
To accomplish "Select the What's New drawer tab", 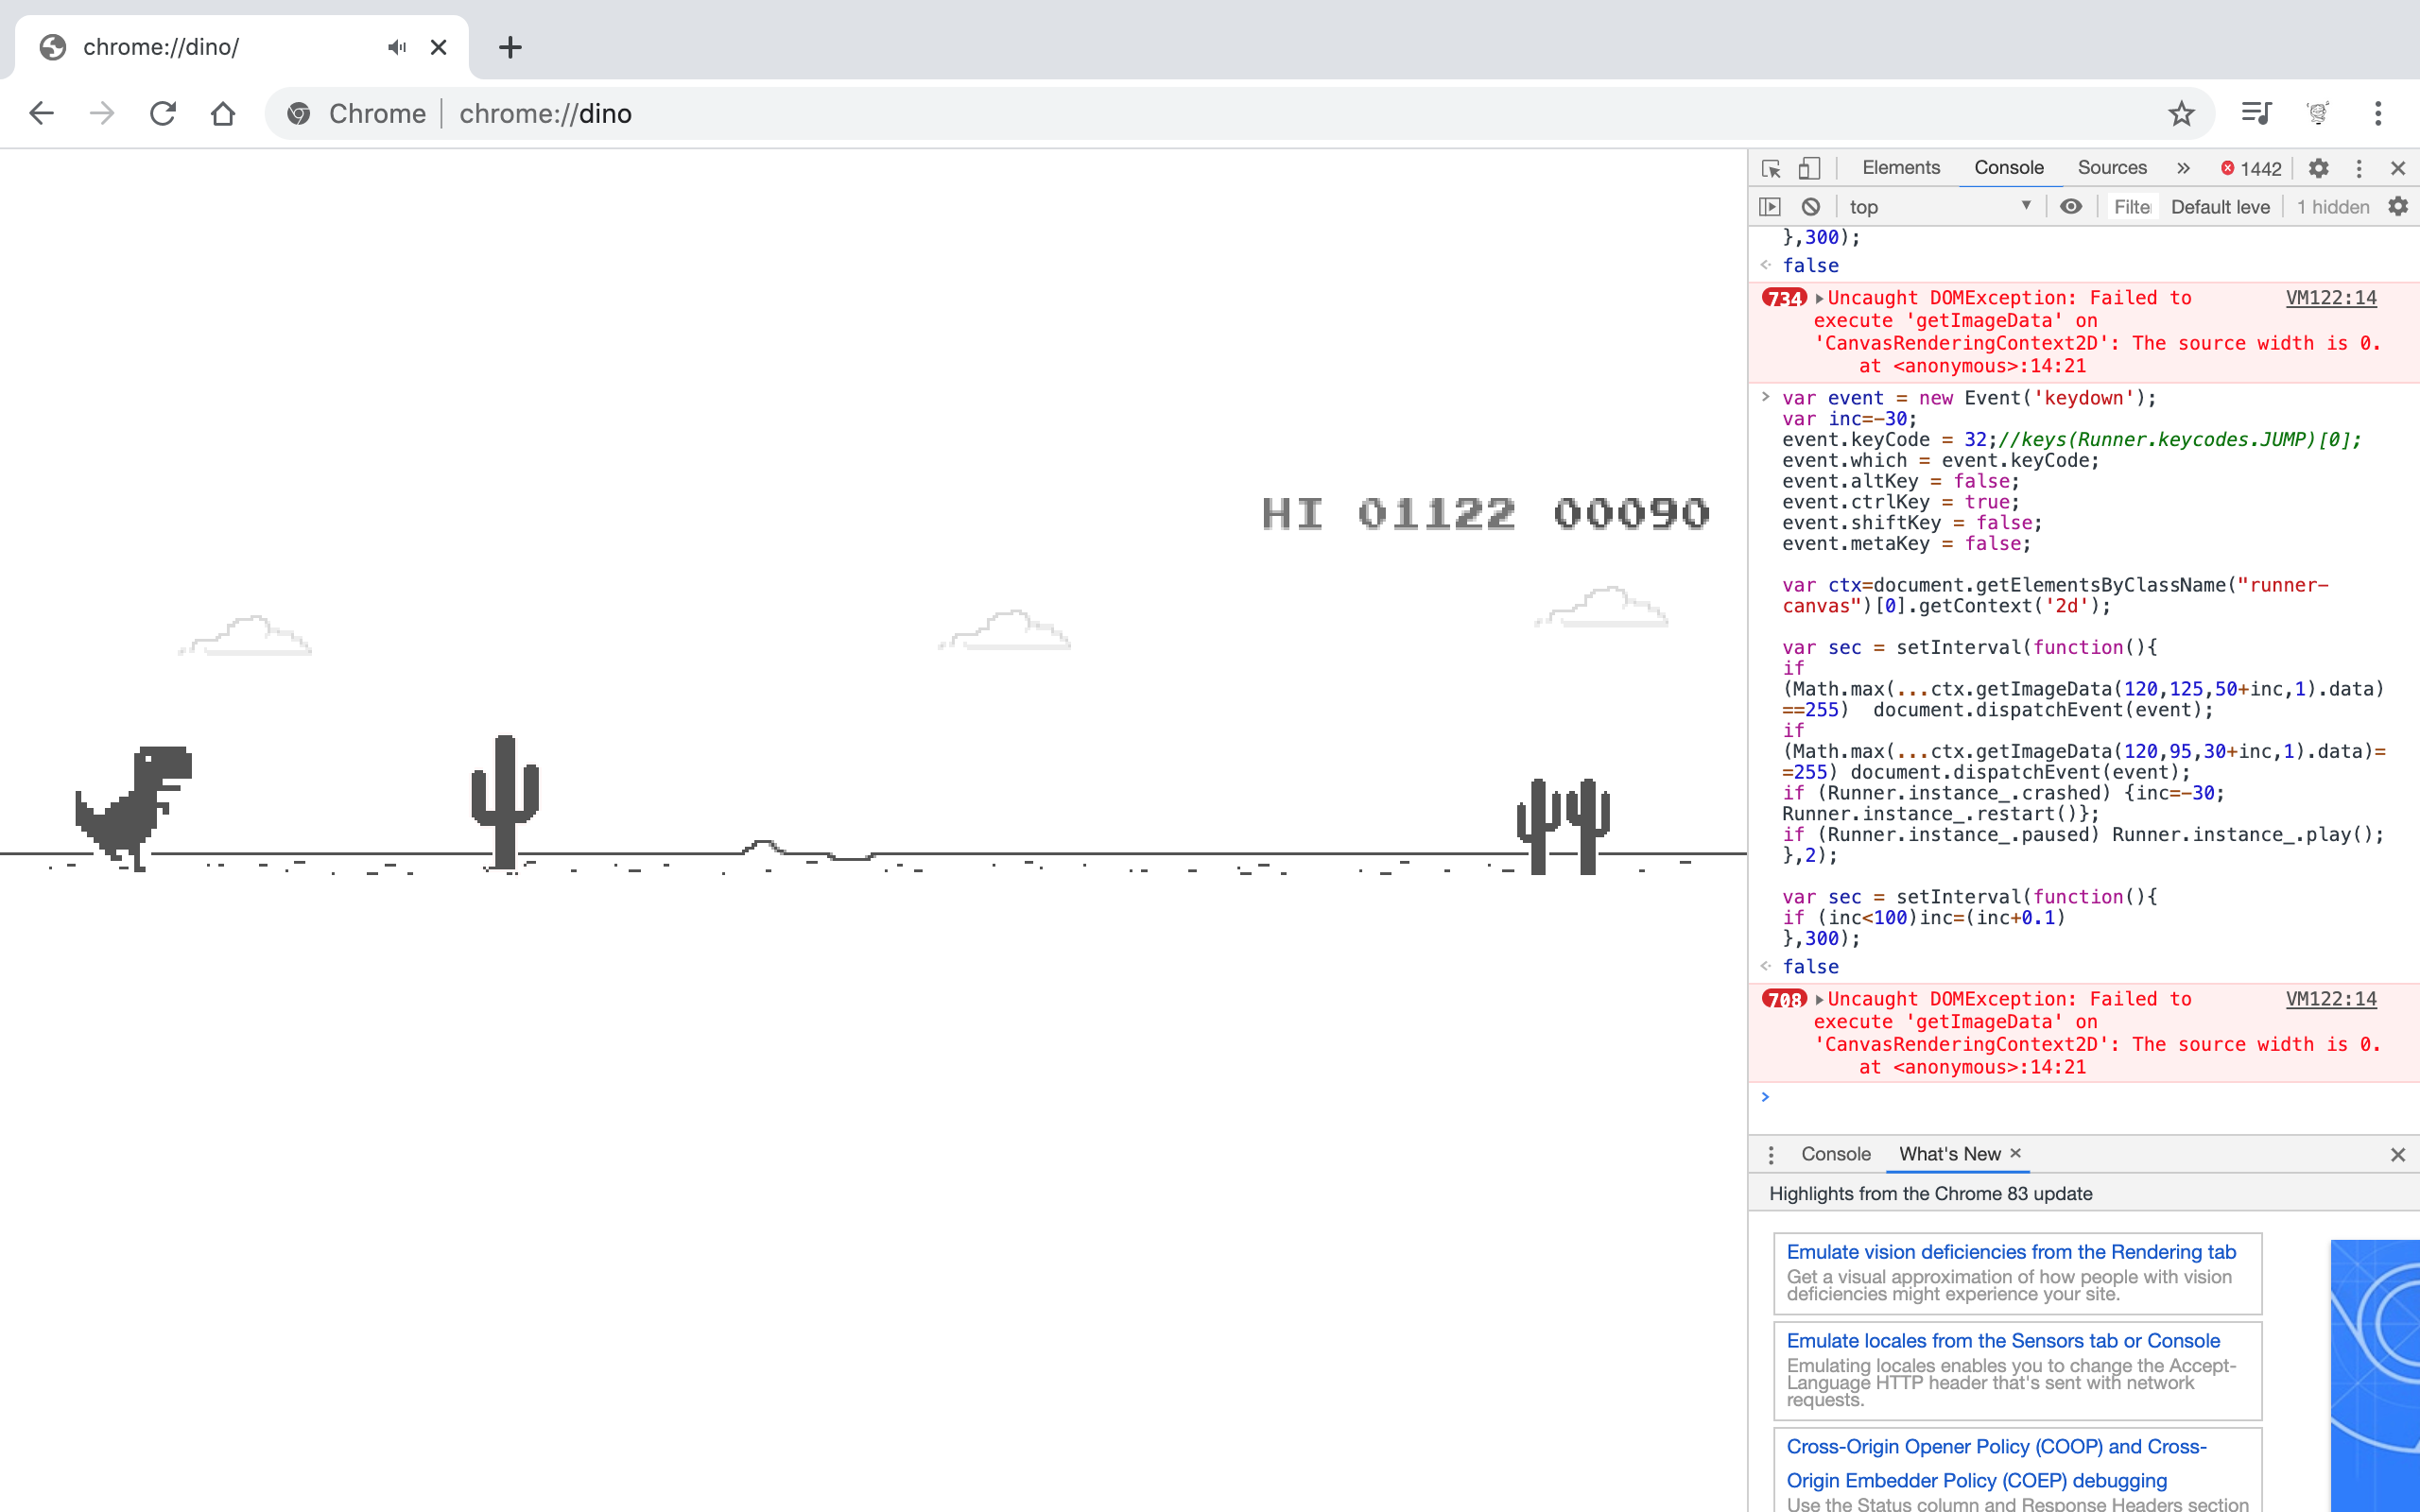I will 1949,1154.
